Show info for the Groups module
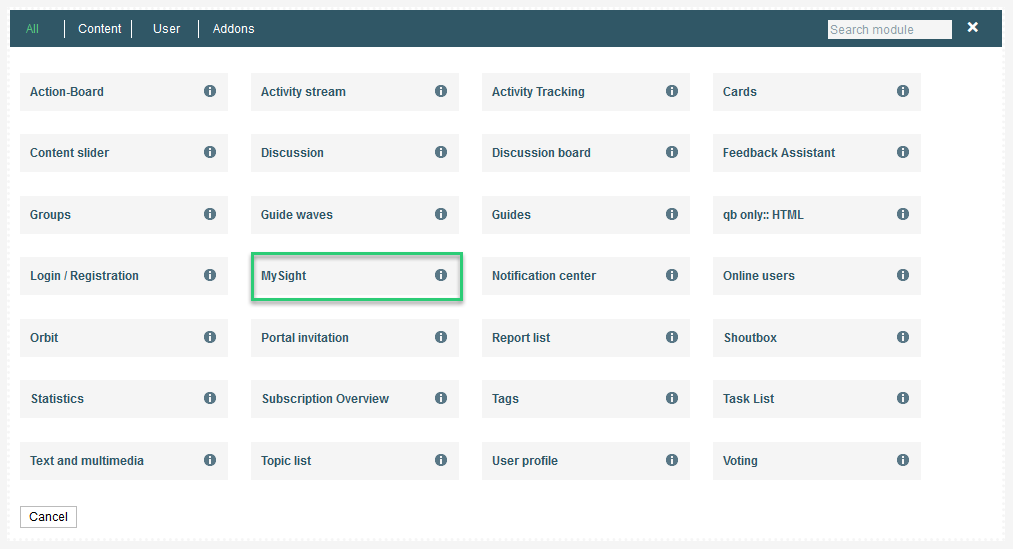The width and height of the screenshot is (1013, 549). point(210,214)
